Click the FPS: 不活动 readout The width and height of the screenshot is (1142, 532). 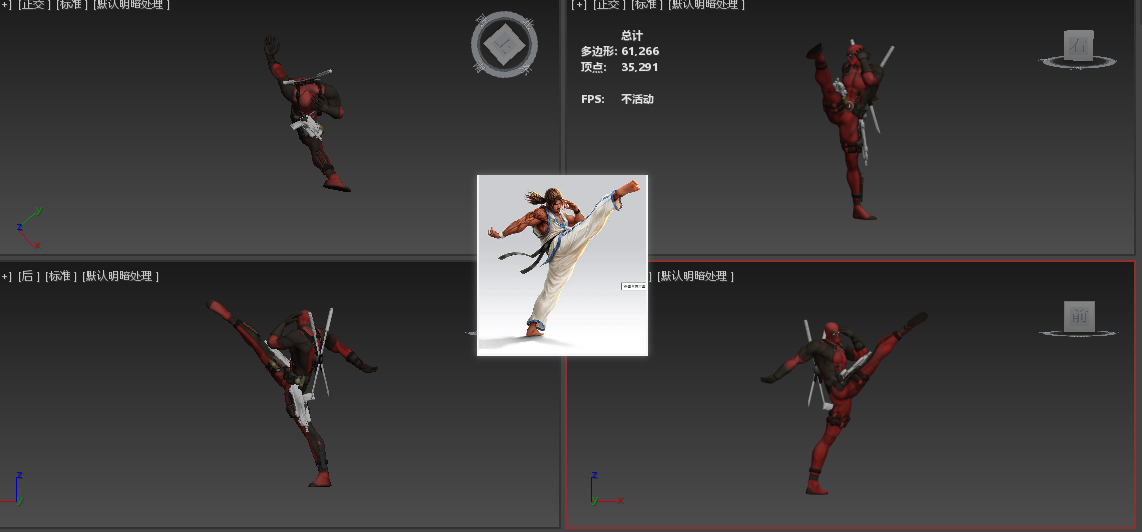tap(618, 99)
